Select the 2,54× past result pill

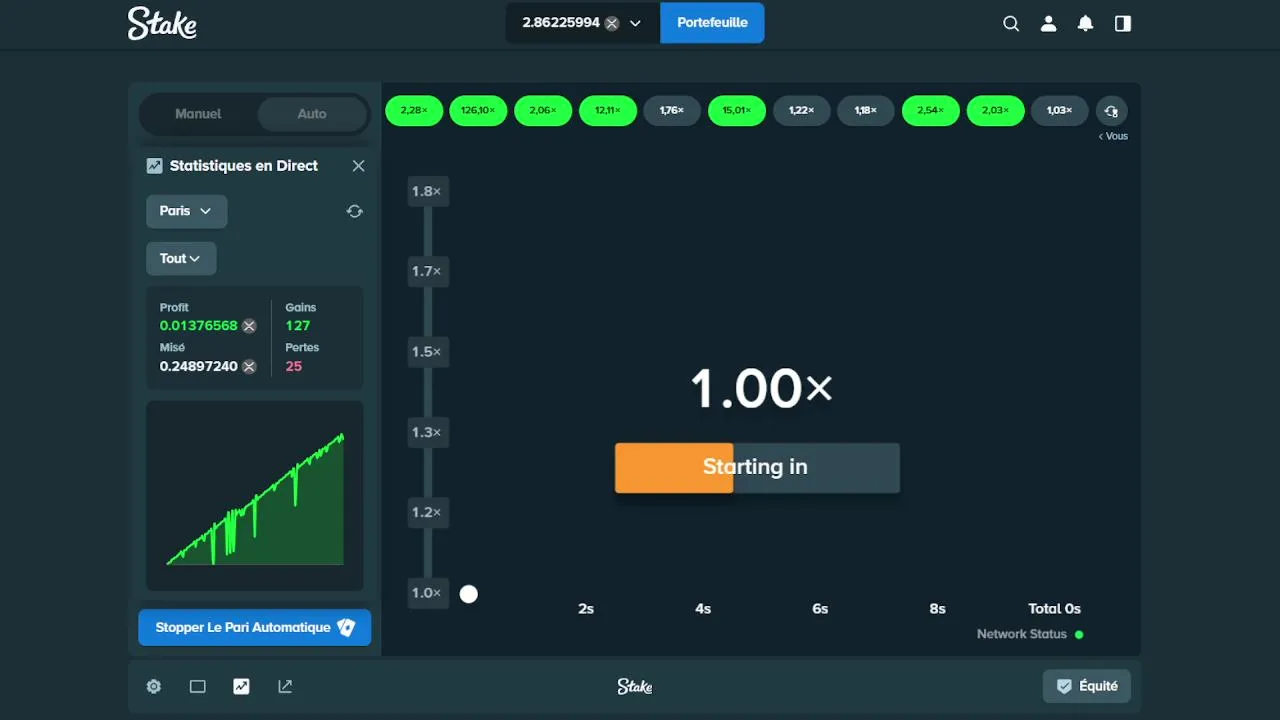coord(931,111)
